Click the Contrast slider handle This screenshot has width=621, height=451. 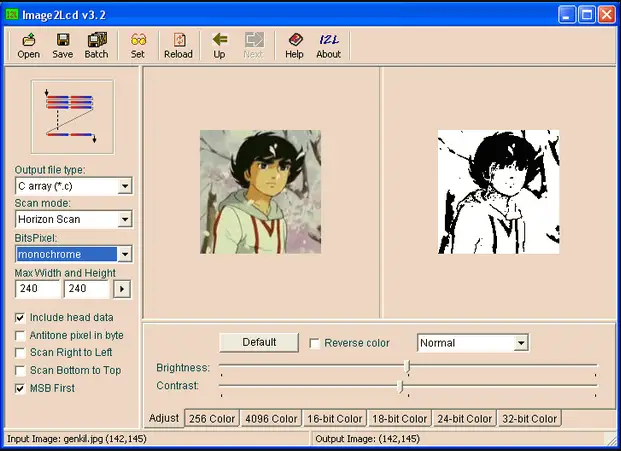pyautogui.click(x=400, y=386)
